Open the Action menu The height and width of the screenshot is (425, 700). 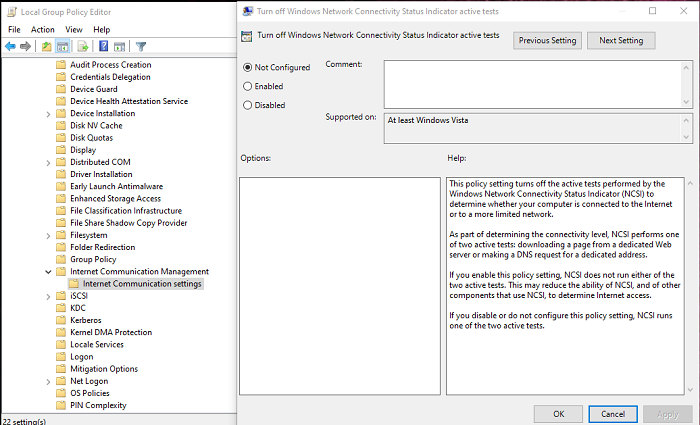click(x=43, y=30)
